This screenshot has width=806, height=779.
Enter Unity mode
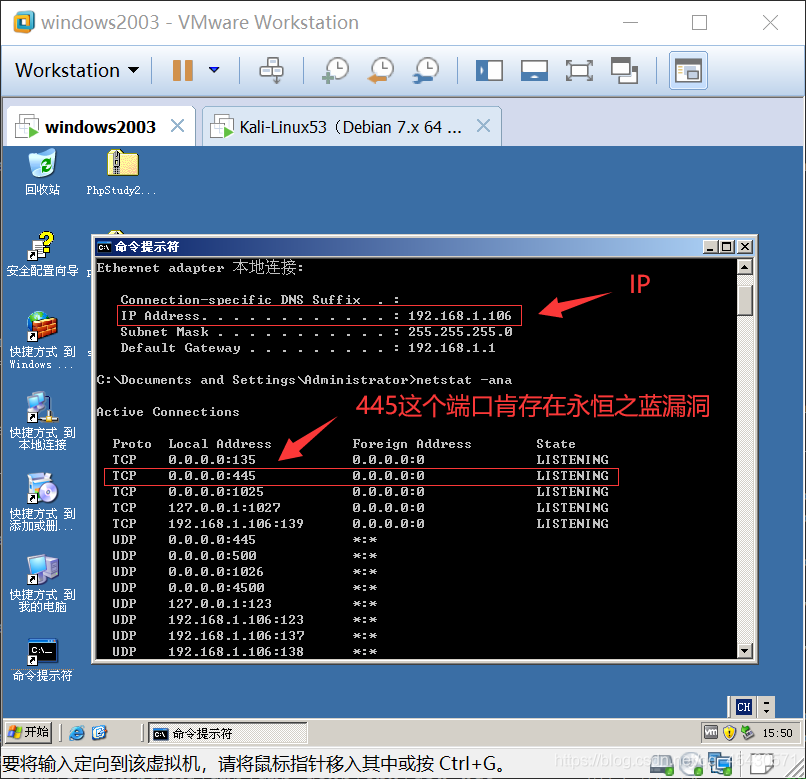pos(625,70)
